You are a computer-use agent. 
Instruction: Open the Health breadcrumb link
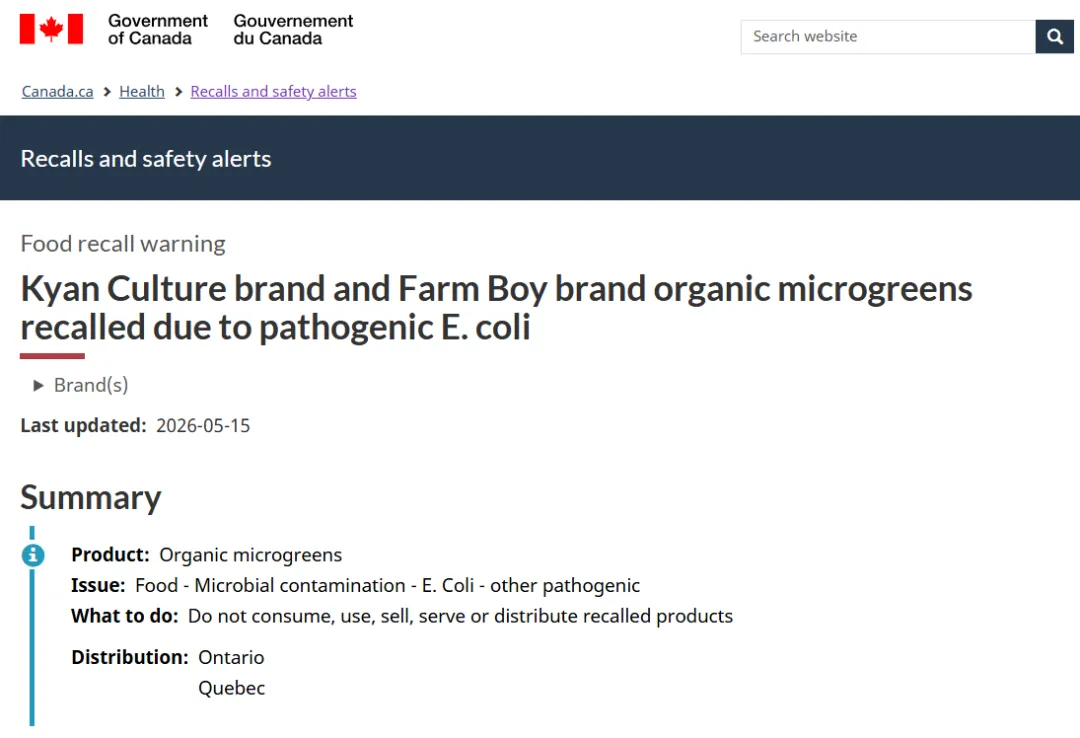[x=142, y=92]
